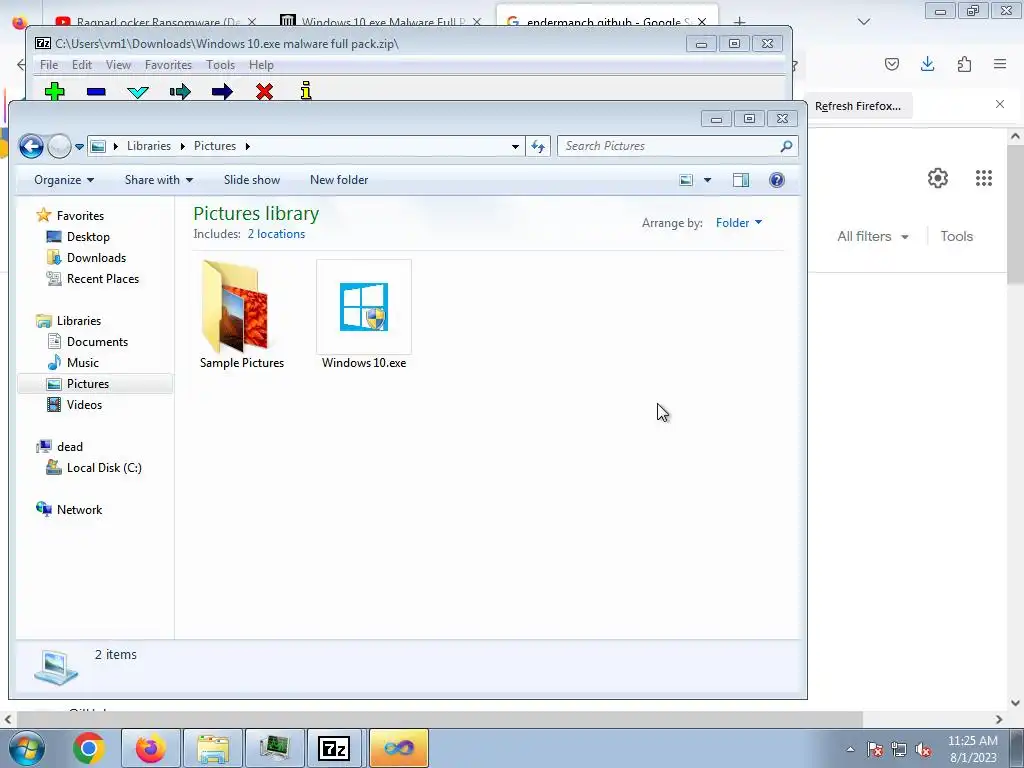
Task: Click the 7-Zip Test checkmark icon
Action: click(138, 92)
